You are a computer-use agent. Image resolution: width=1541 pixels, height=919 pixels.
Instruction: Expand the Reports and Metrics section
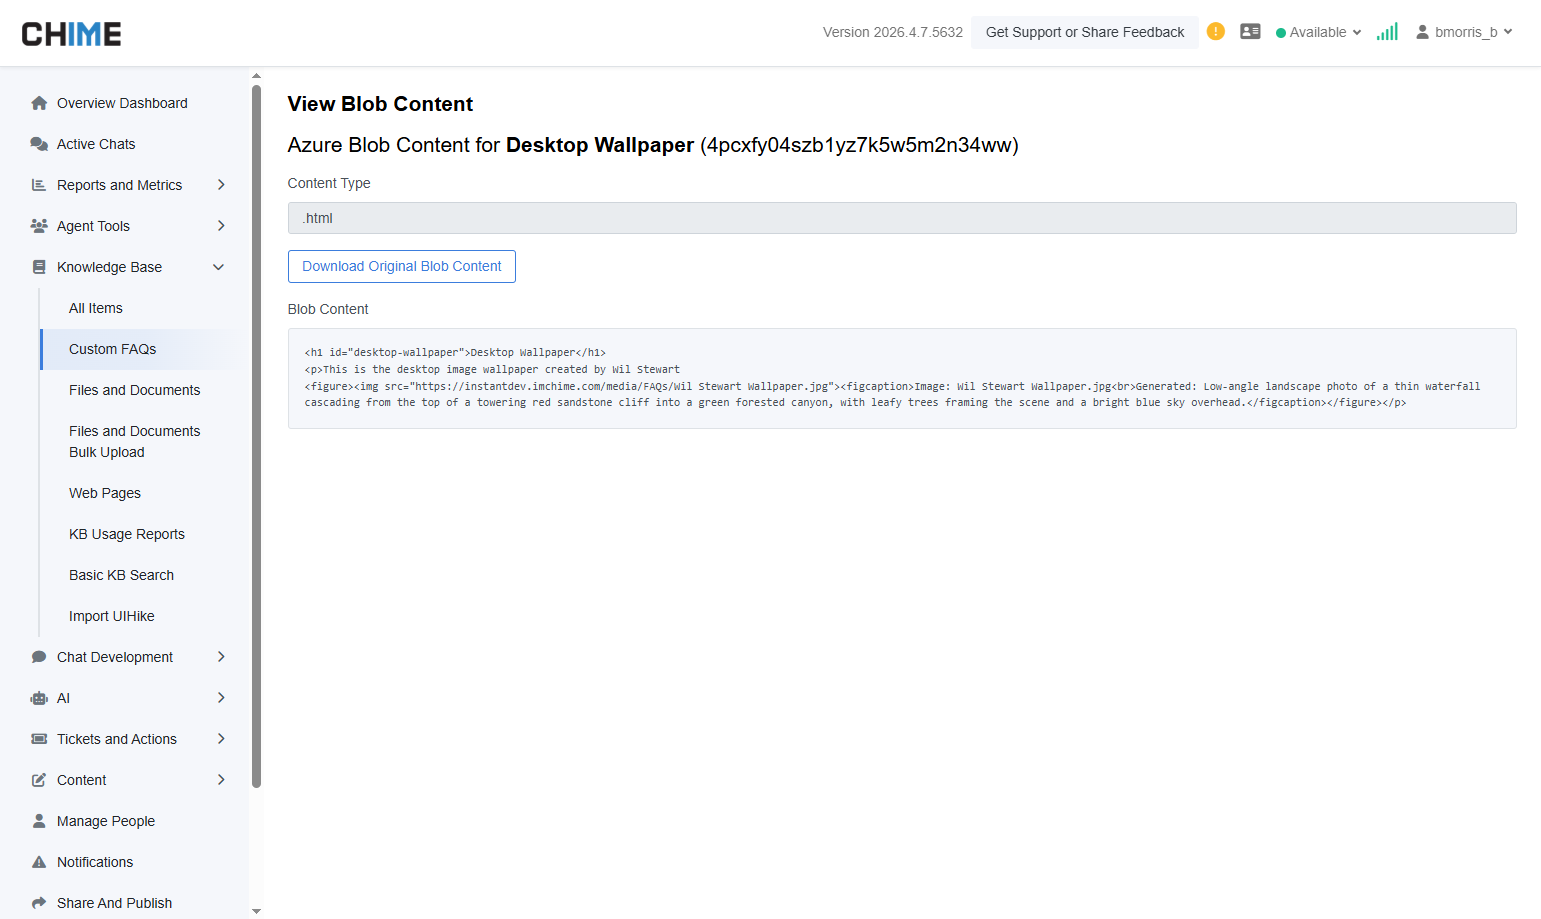click(221, 185)
